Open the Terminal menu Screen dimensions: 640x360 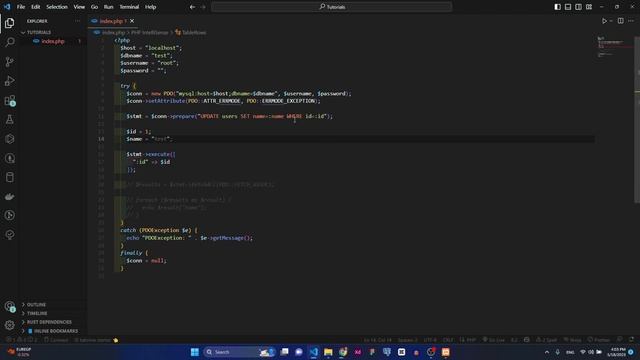point(129,7)
